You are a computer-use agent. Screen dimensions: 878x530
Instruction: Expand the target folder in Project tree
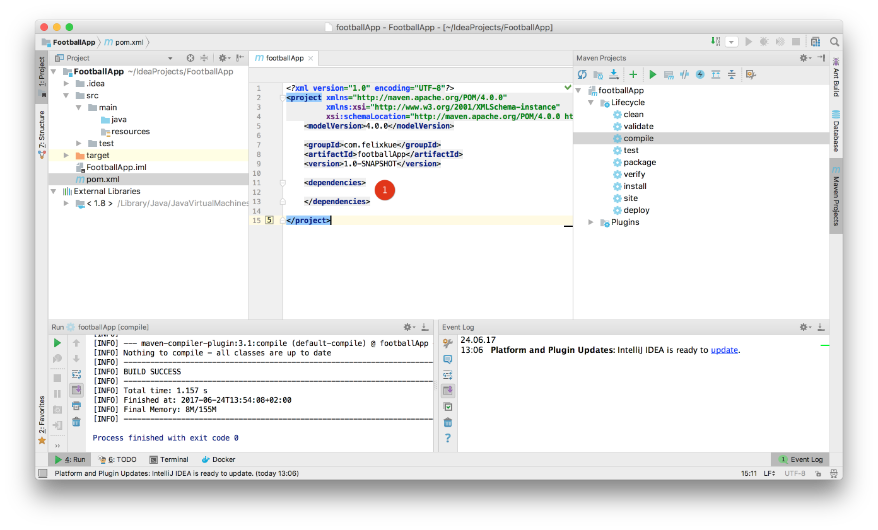pyautogui.click(x=67, y=155)
